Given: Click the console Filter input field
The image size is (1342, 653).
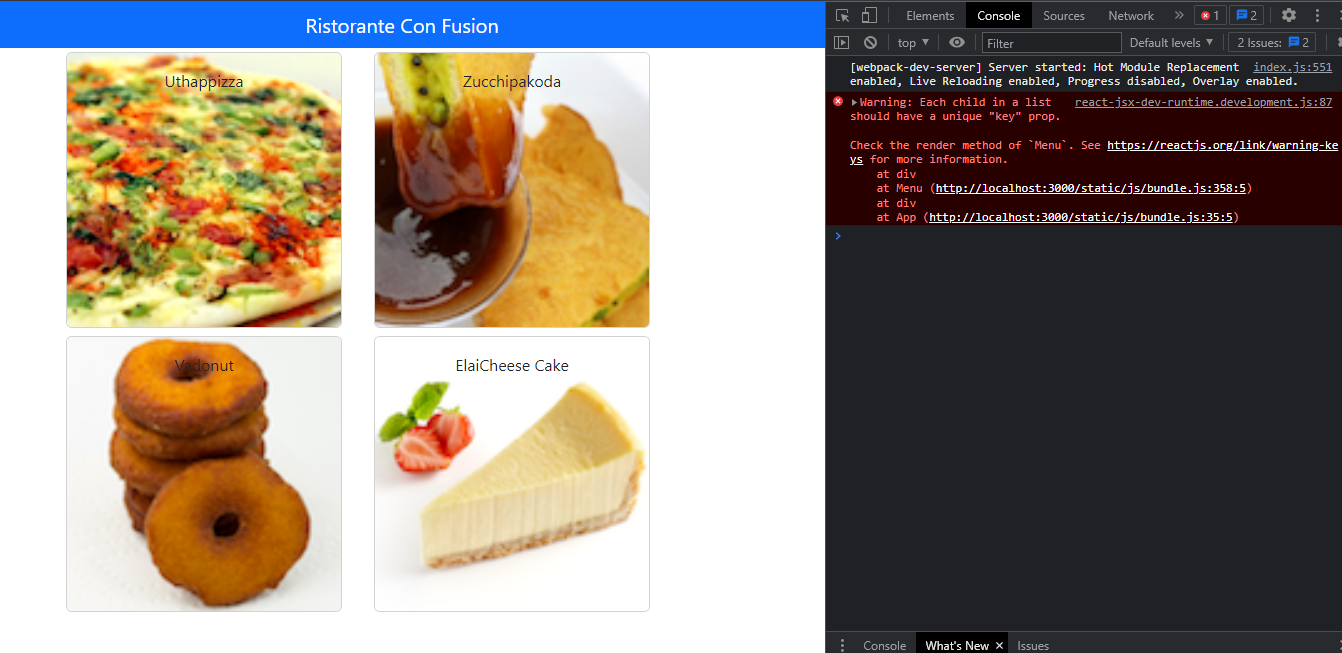Looking at the screenshot, I should point(1052,42).
